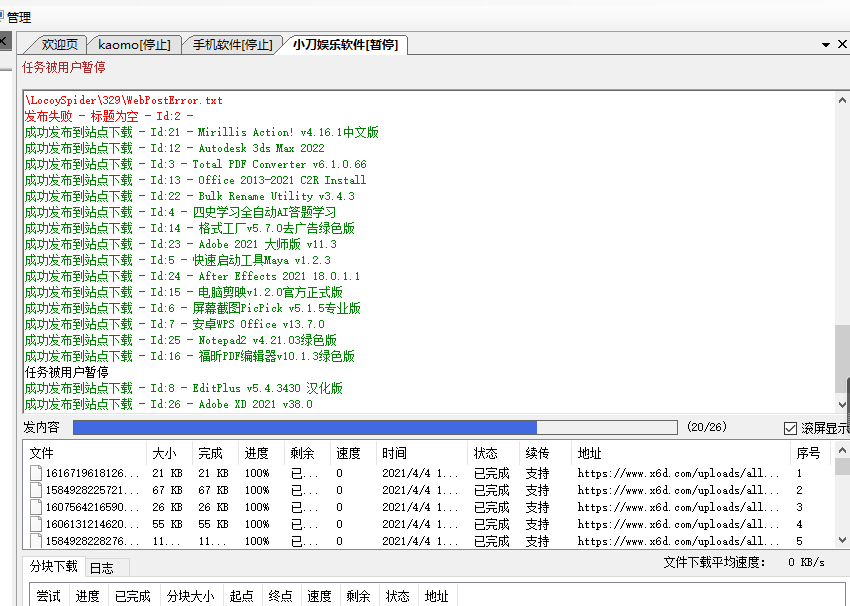Click file icon of row 1584928228276
Screen dimensions: 850x606
36,541
